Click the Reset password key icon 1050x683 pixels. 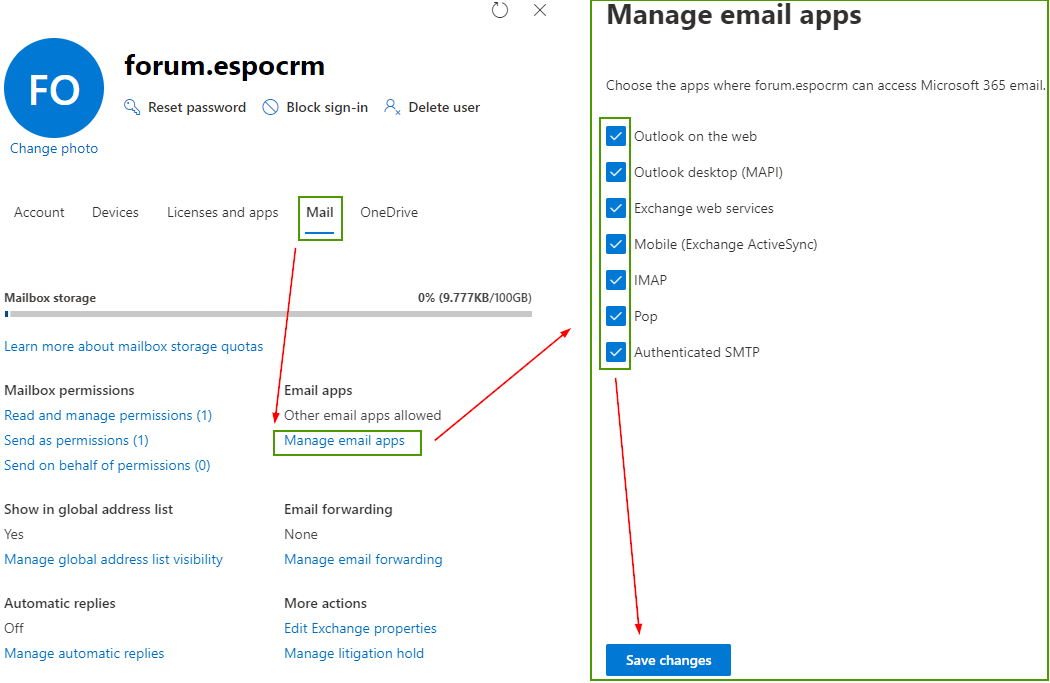[x=132, y=107]
